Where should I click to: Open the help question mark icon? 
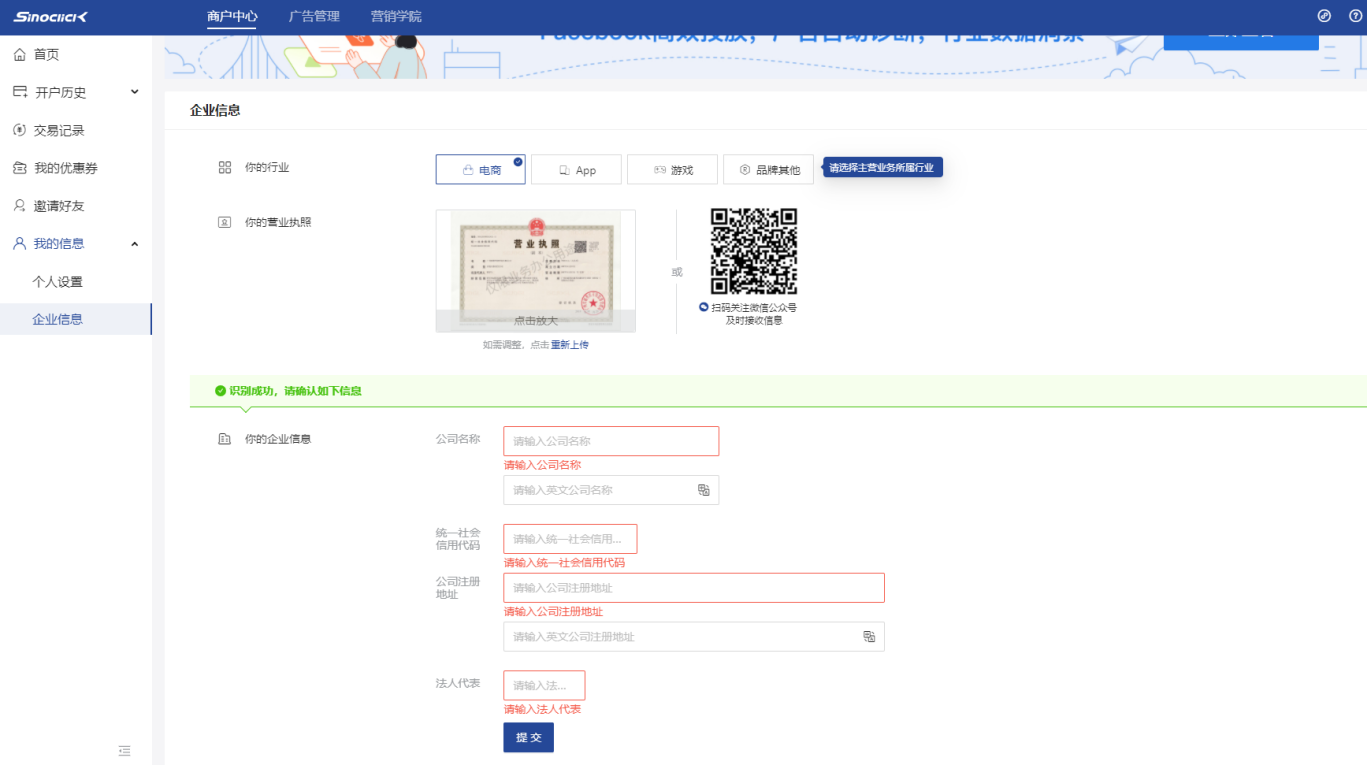click(1355, 16)
